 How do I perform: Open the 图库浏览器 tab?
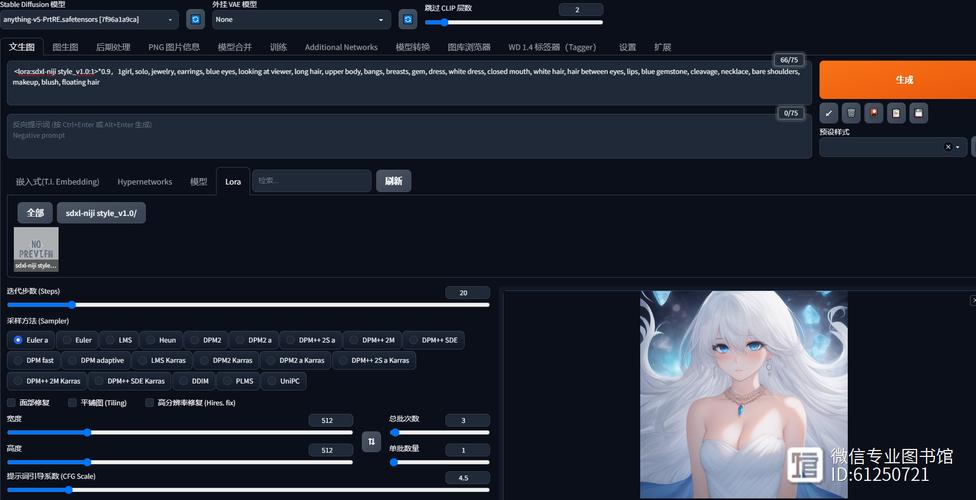[x=469, y=47]
